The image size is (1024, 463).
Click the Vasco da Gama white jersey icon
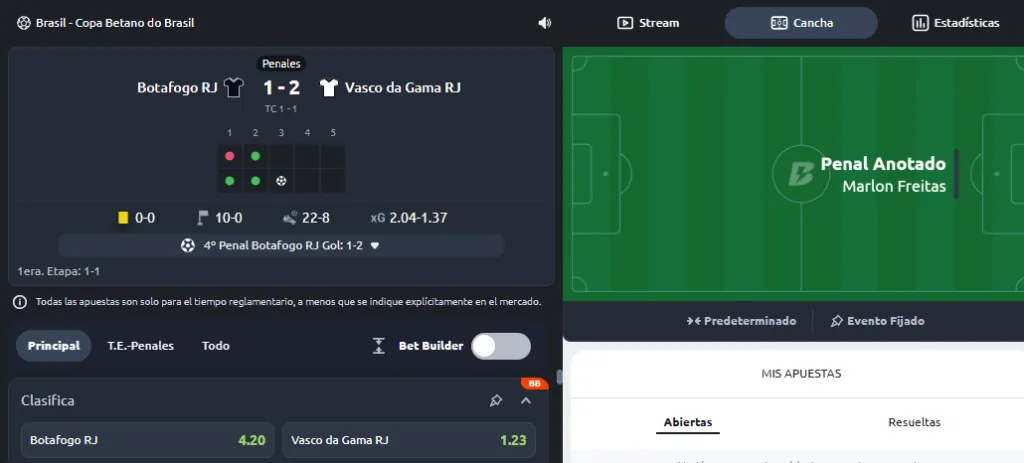[328, 88]
